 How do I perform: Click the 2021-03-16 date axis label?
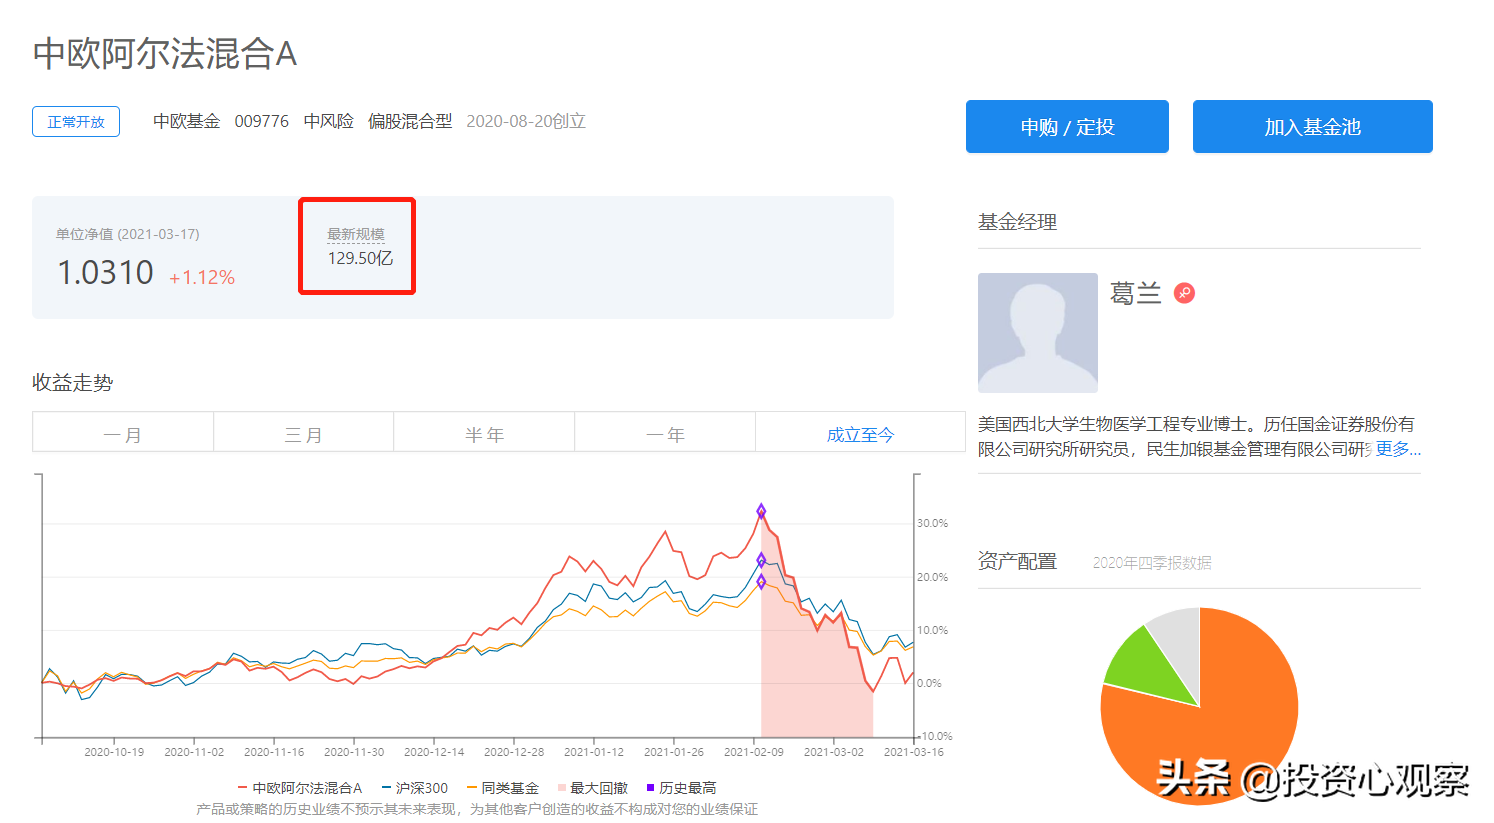pyautogui.click(x=914, y=752)
